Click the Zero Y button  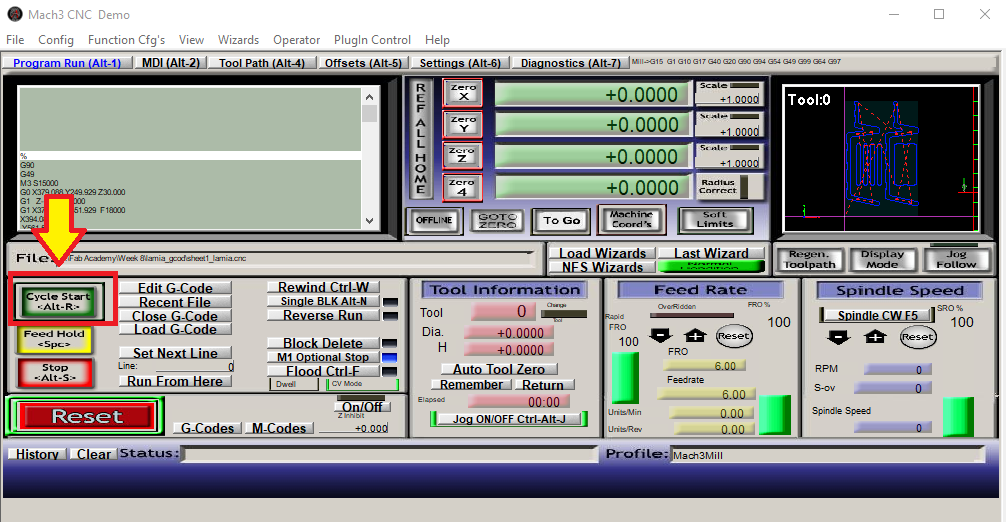pos(463,124)
